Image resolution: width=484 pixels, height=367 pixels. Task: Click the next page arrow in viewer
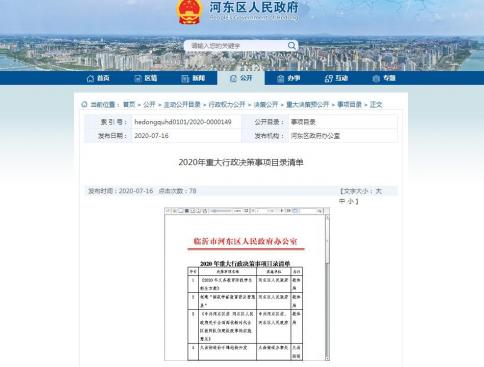[x=282, y=211]
